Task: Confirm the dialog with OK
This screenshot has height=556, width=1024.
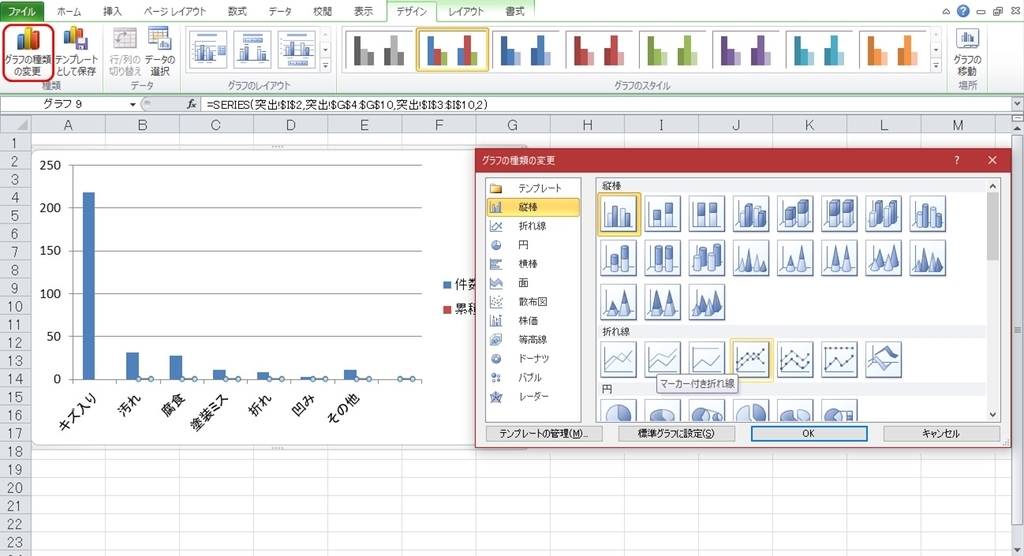Action: pyautogui.click(x=808, y=433)
